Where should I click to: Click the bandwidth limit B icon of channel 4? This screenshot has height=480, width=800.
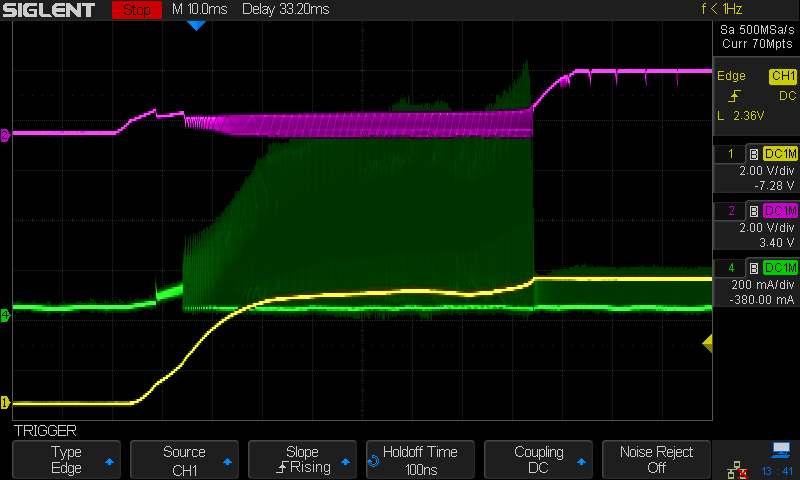point(754,268)
